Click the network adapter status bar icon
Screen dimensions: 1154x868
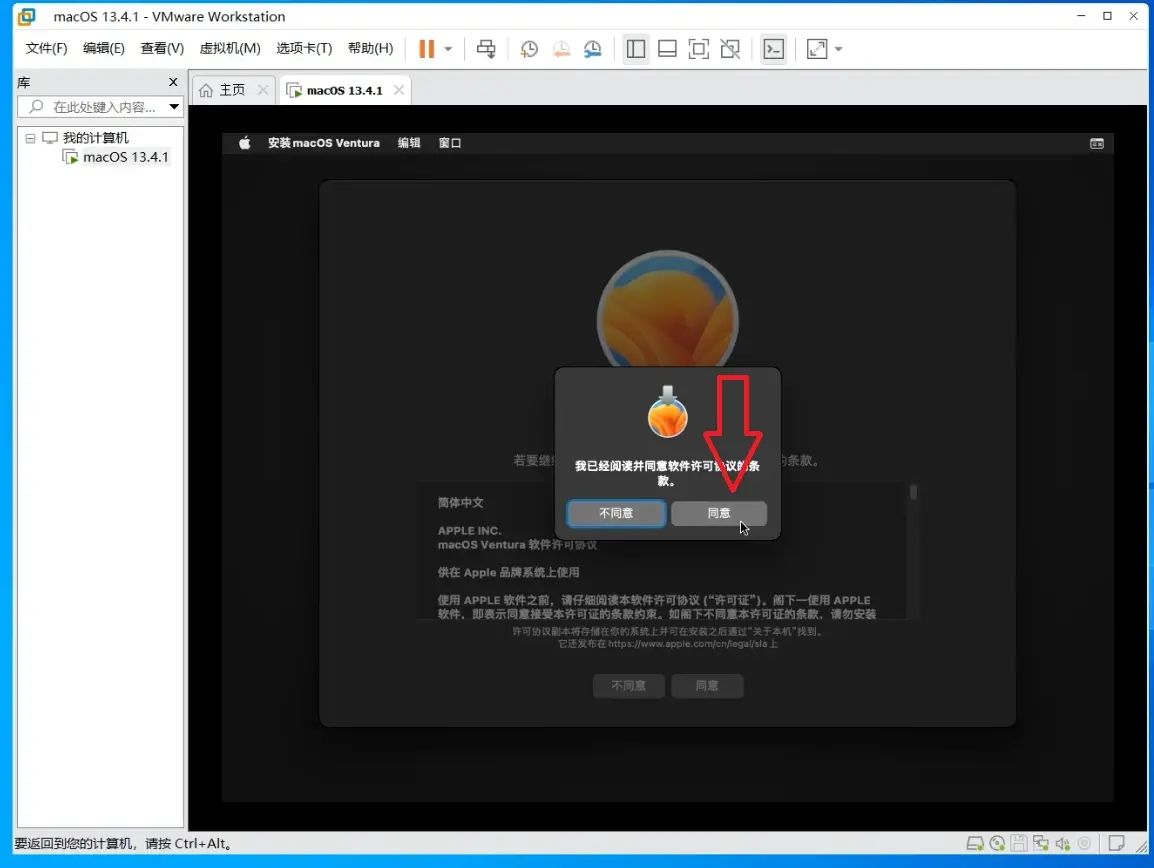(1041, 843)
